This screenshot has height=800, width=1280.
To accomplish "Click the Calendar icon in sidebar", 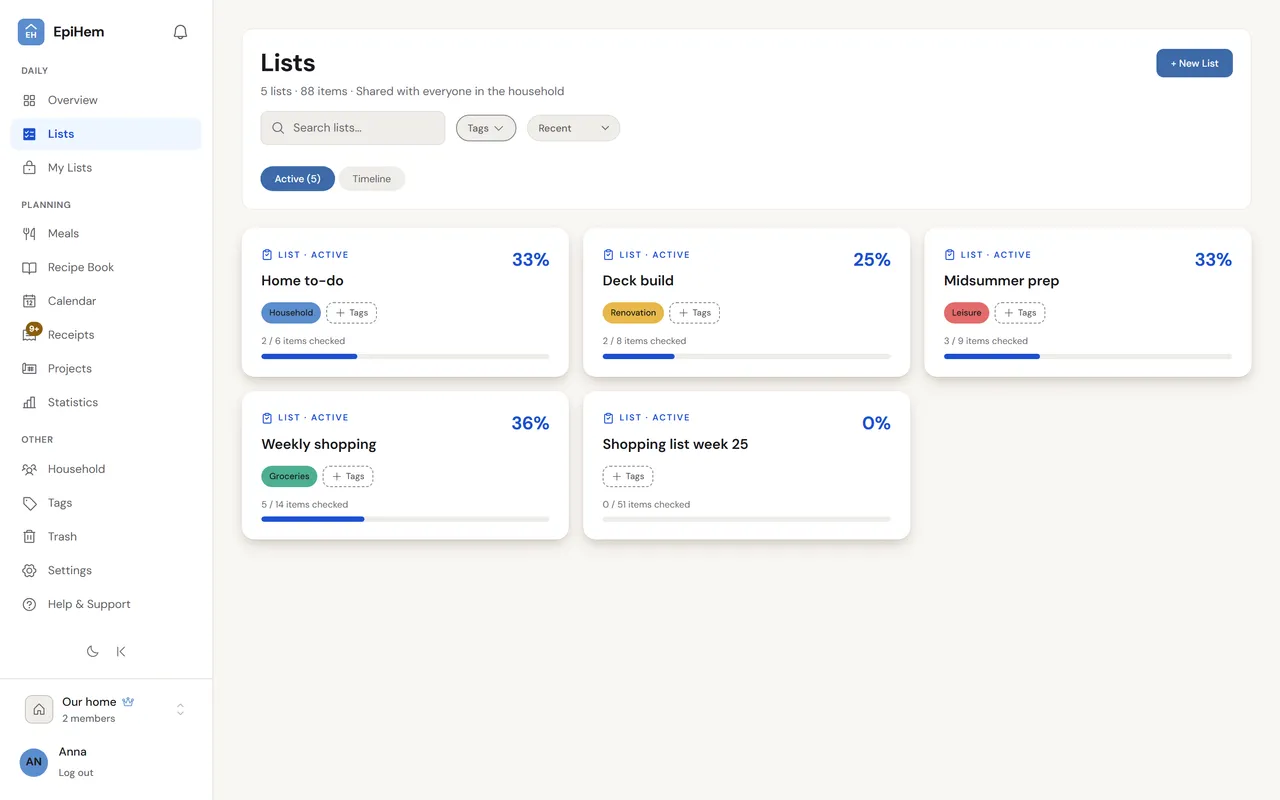I will [29, 301].
